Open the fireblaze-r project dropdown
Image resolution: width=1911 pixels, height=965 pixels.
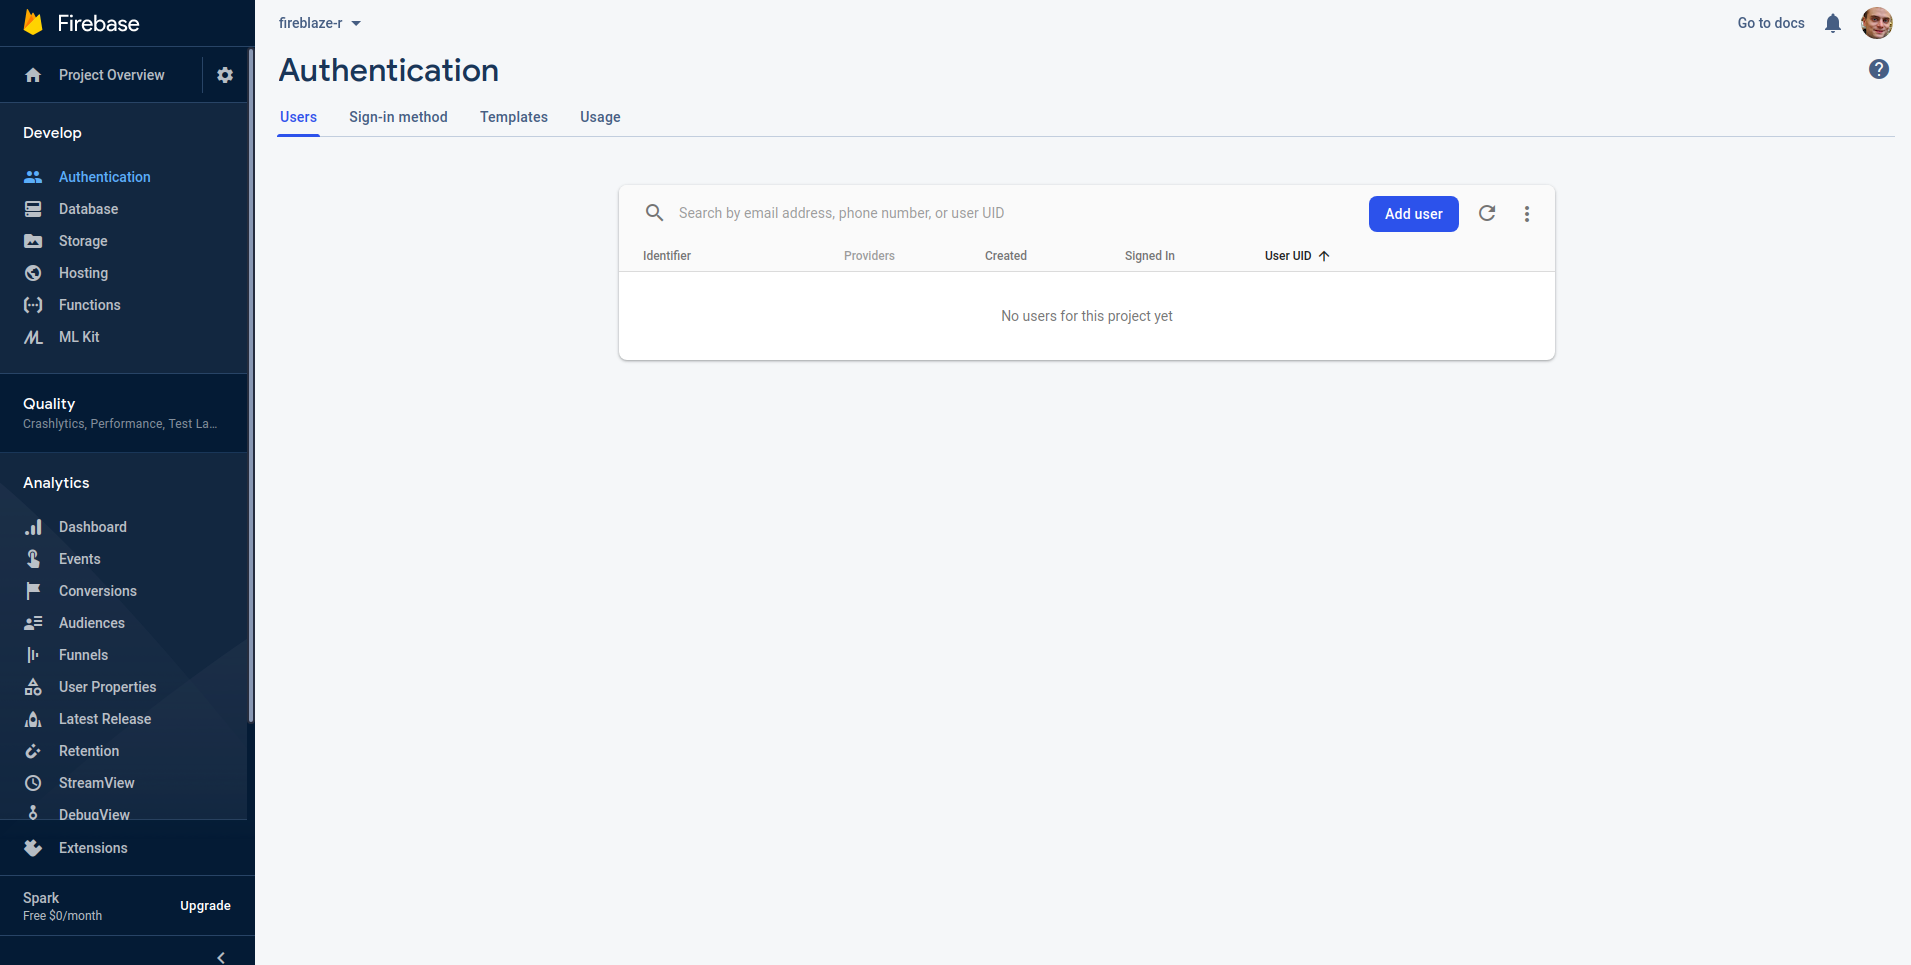click(x=320, y=23)
